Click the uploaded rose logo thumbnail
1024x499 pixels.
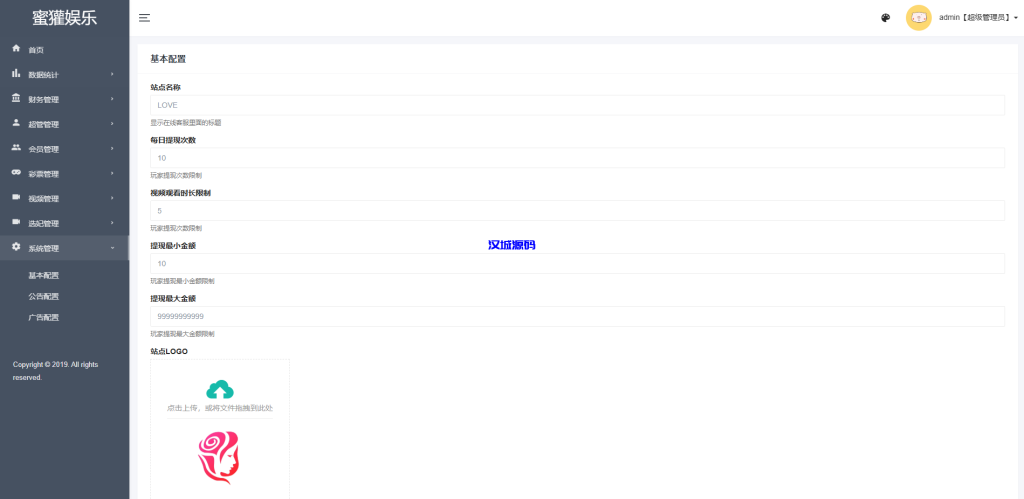point(219,458)
